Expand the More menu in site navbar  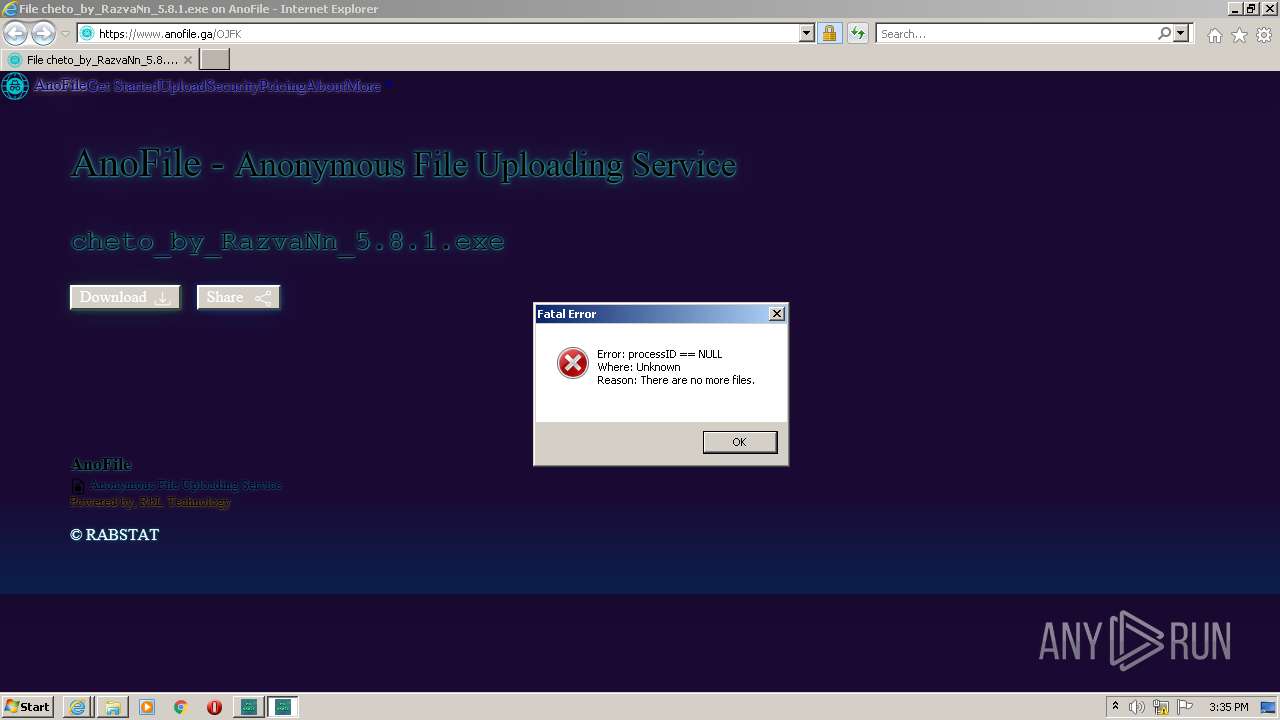pyautogui.click(x=363, y=86)
